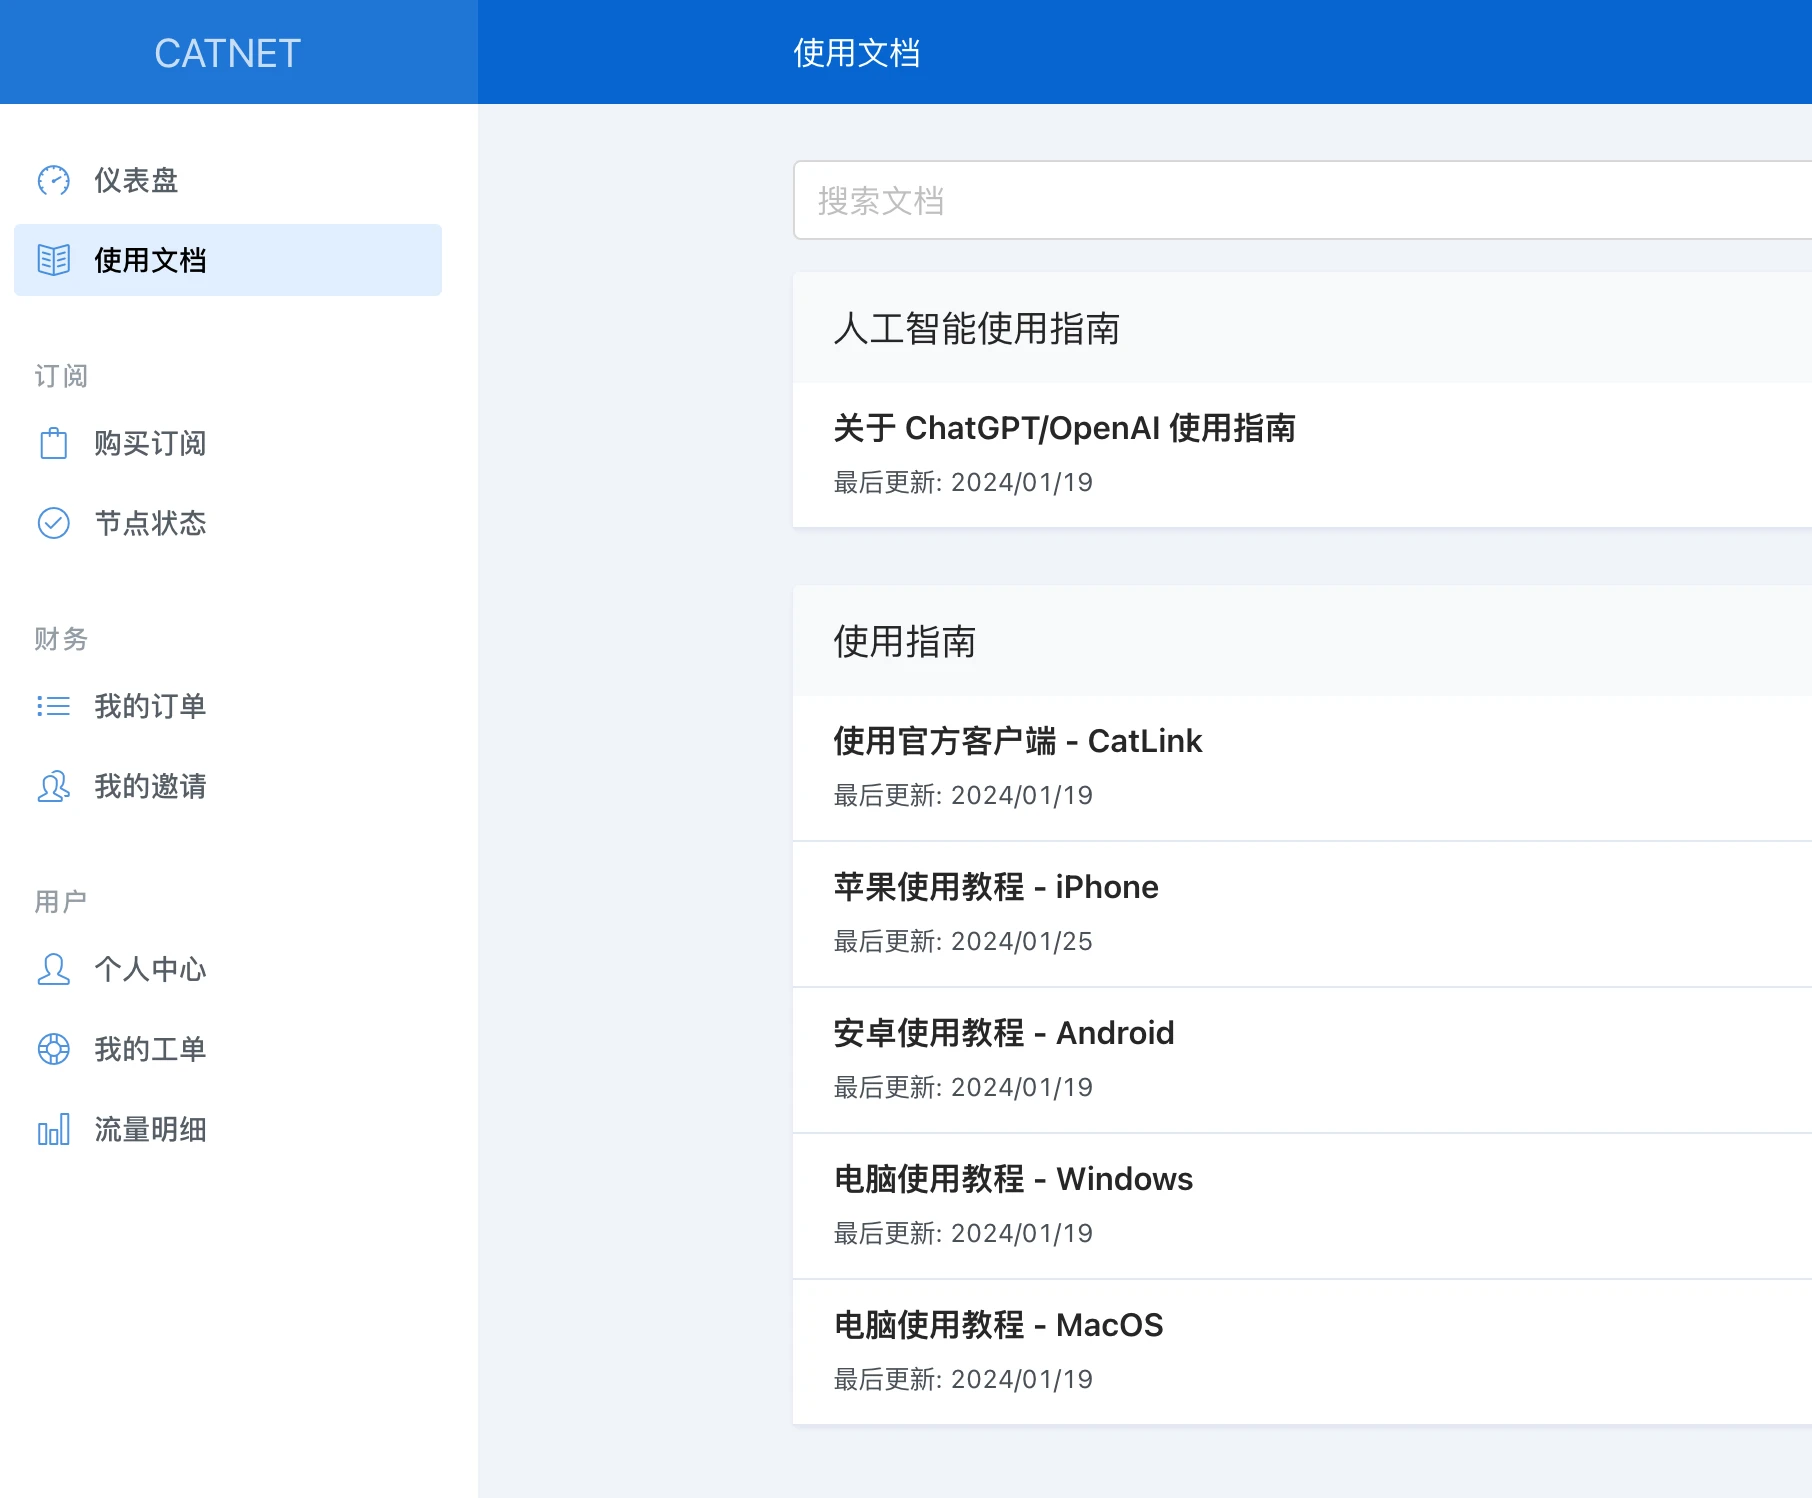Screen dimensions: 1812x1498
Task: Open 购买订阅 via the shopping bag icon
Action: (x=53, y=443)
